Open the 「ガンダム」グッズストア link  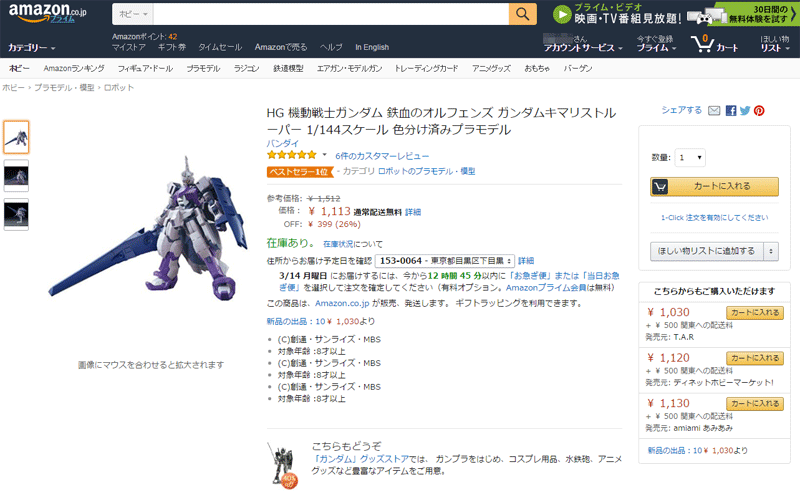point(360,459)
